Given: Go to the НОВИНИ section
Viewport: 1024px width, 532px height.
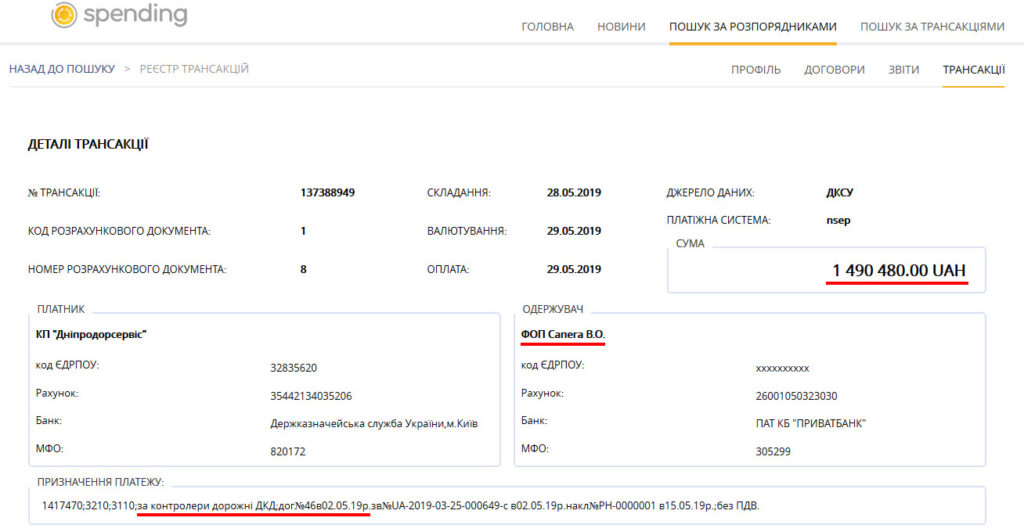Looking at the screenshot, I should coord(621,27).
